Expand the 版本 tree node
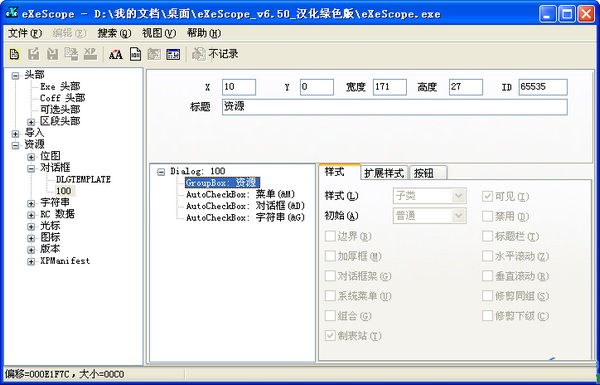The width and height of the screenshot is (600, 385). point(31,250)
